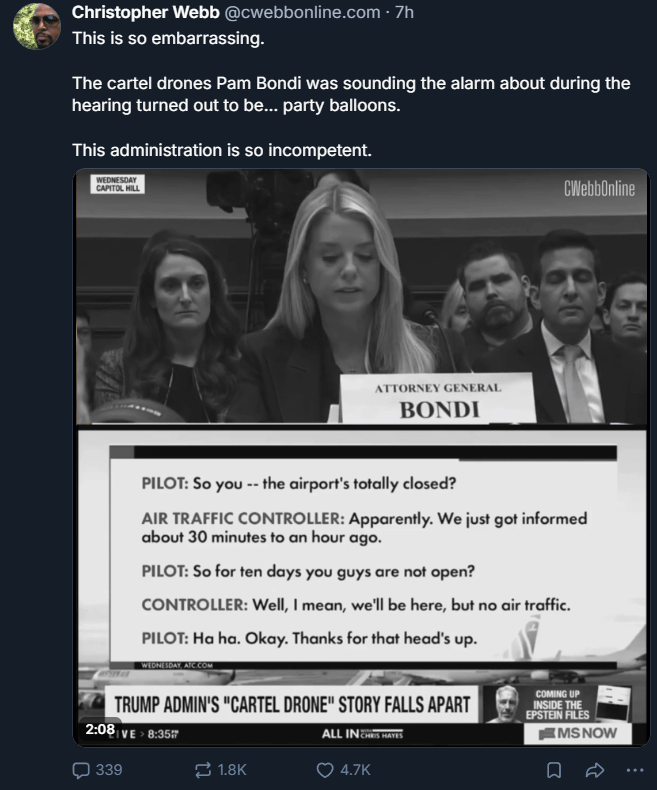This screenshot has width=657, height=790.
Task: Click the 7h post timestamp
Action: (x=404, y=12)
